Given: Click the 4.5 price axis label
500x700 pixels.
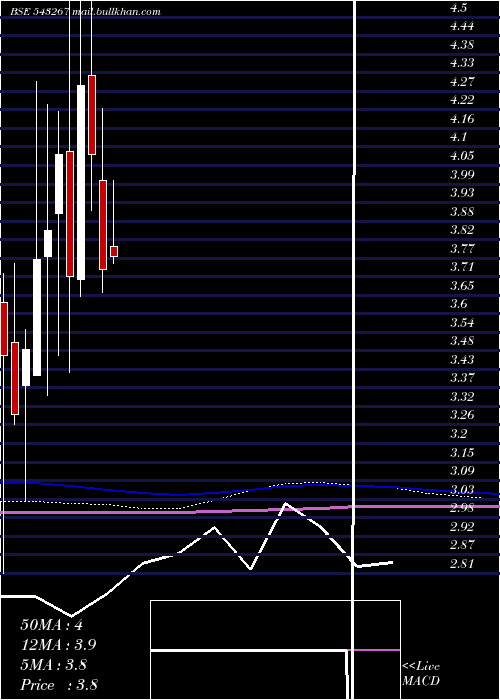Looking at the screenshot, I should 459,8.
